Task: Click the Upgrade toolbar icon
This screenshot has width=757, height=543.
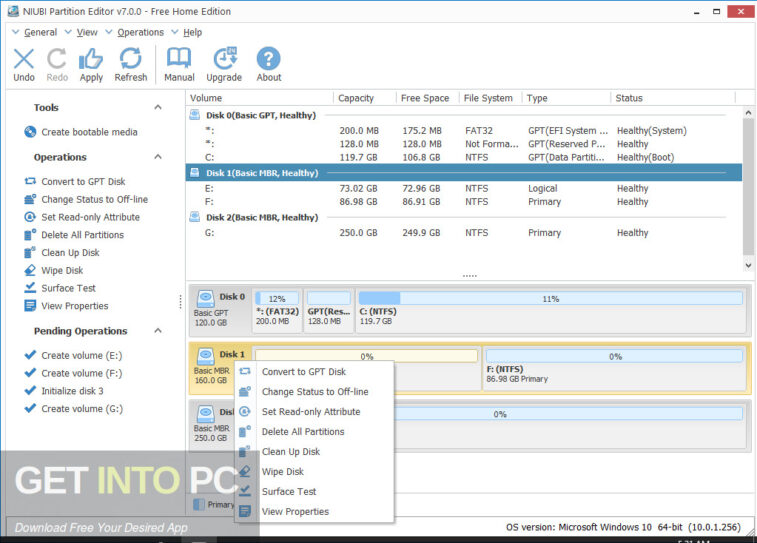Action: click(224, 58)
